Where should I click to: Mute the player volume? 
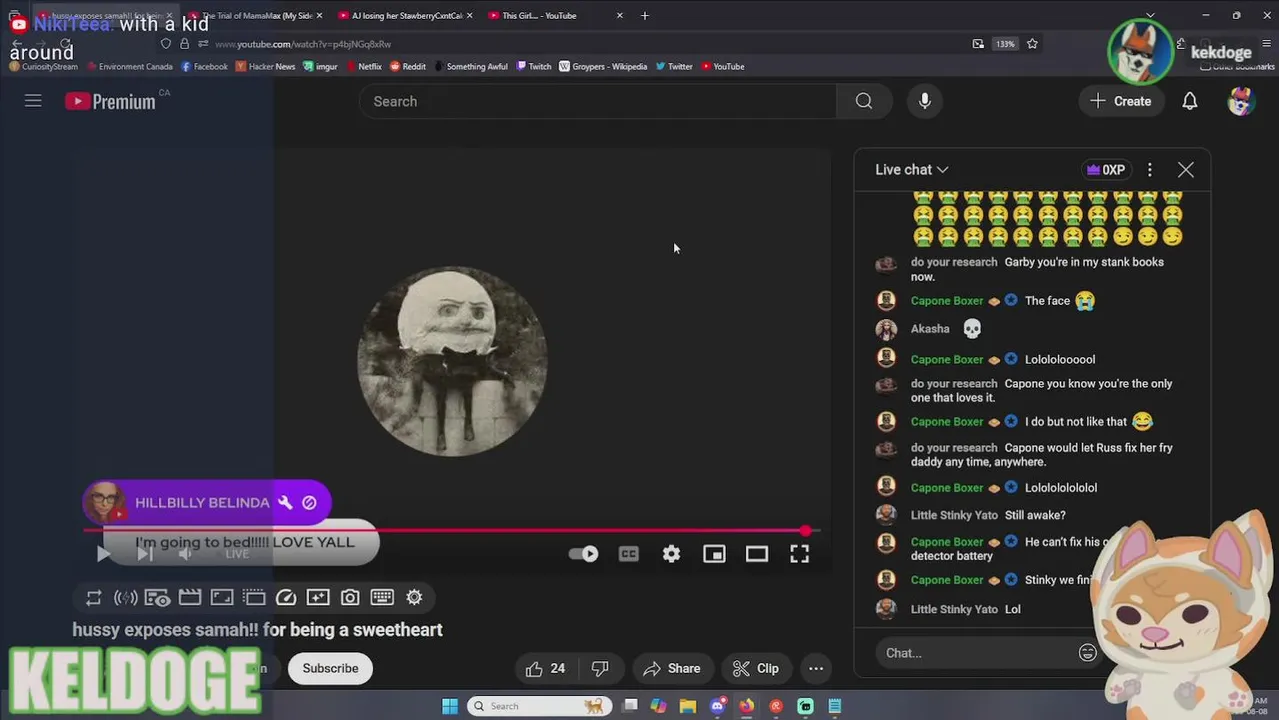click(185, 554)
